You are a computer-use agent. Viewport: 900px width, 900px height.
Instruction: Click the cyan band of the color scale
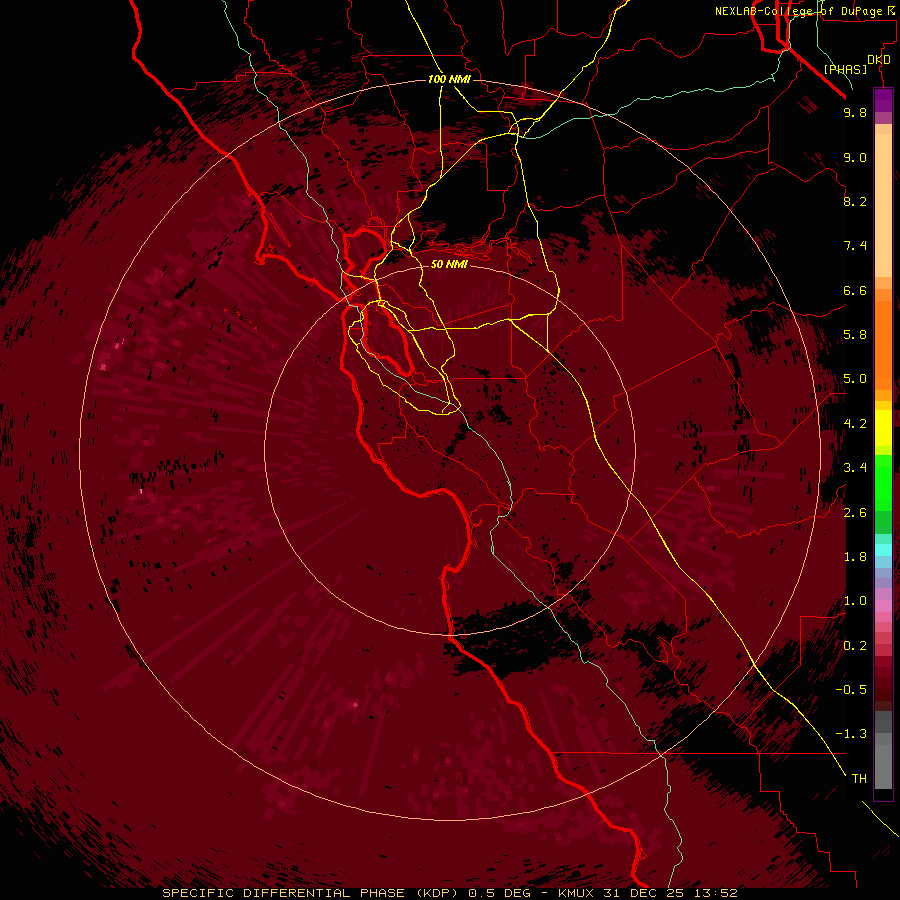tap(883, 549)
